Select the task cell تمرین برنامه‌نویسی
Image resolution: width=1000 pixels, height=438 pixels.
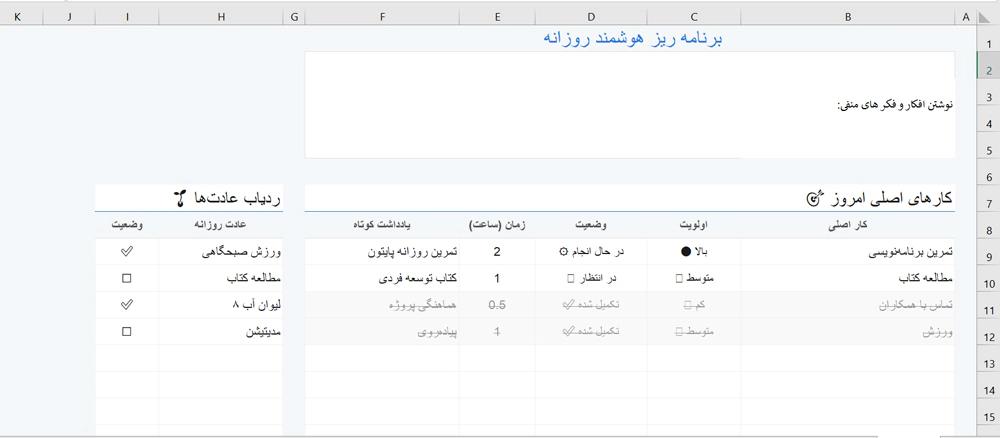(848, 252)
